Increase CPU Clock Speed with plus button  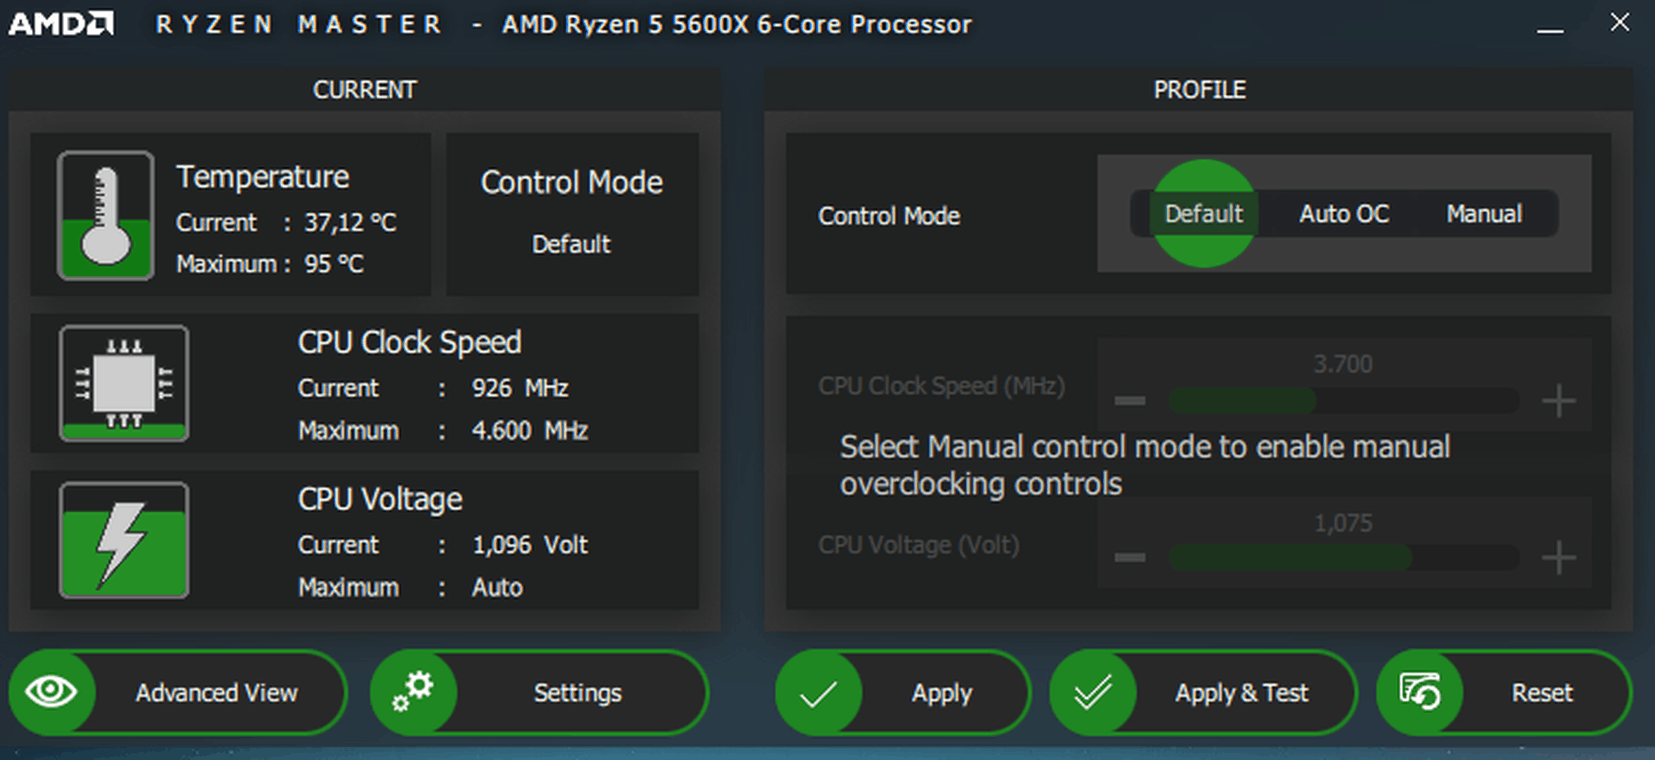coord(1558,401)
